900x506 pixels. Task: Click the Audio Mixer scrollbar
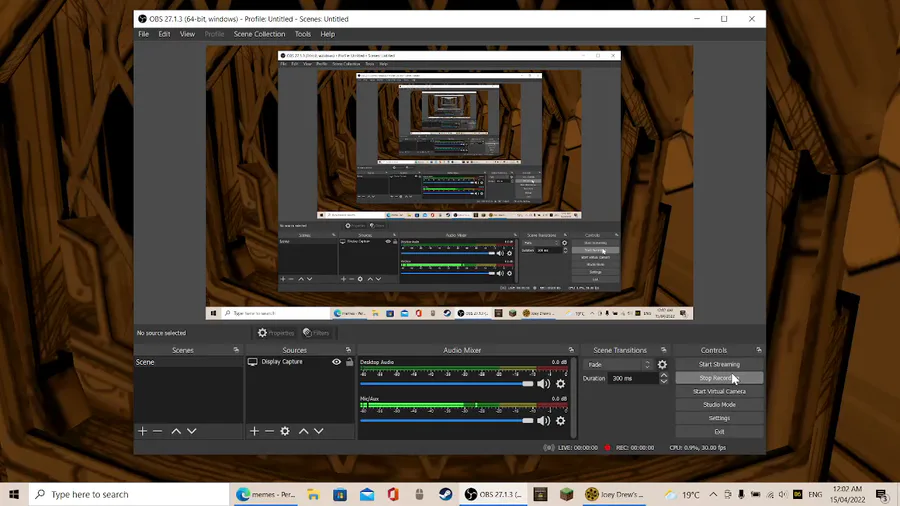(573, 398)
